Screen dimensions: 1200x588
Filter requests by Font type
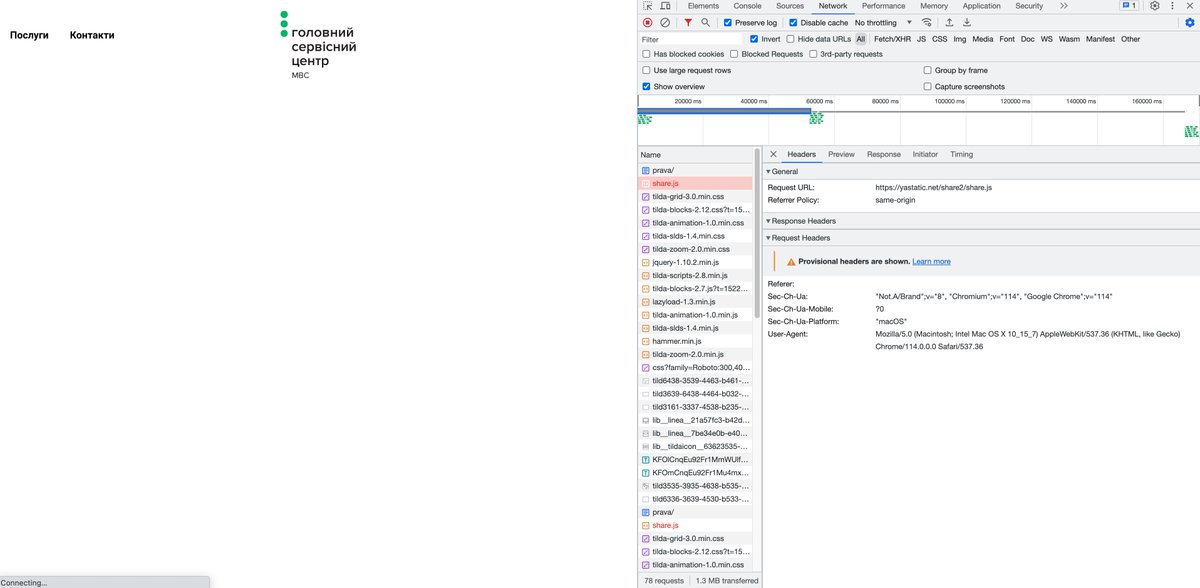point(1007,39)
